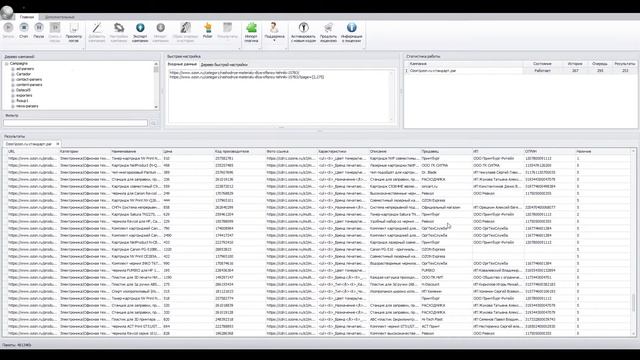Viewport: 640px width, 360px height.
Task: Click the Результаты toolbar icon
Action: tap(227, 31)
